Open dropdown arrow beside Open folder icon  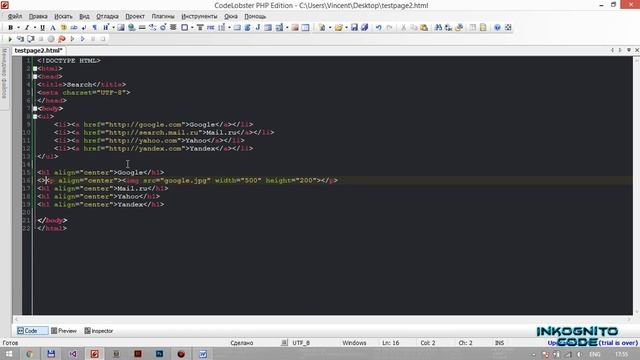[346, 28]
